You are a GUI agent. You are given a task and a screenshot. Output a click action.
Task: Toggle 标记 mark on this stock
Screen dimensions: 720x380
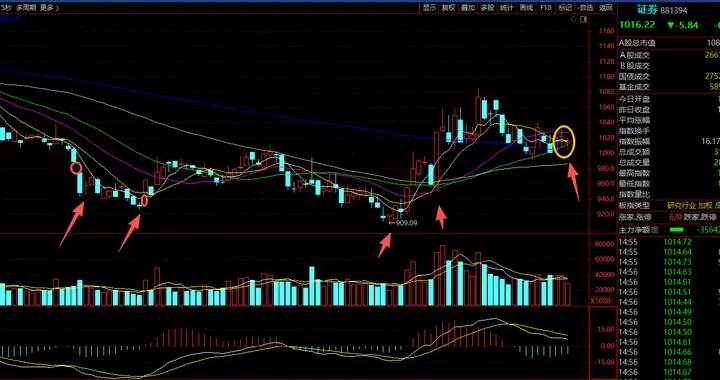[565, 8]
